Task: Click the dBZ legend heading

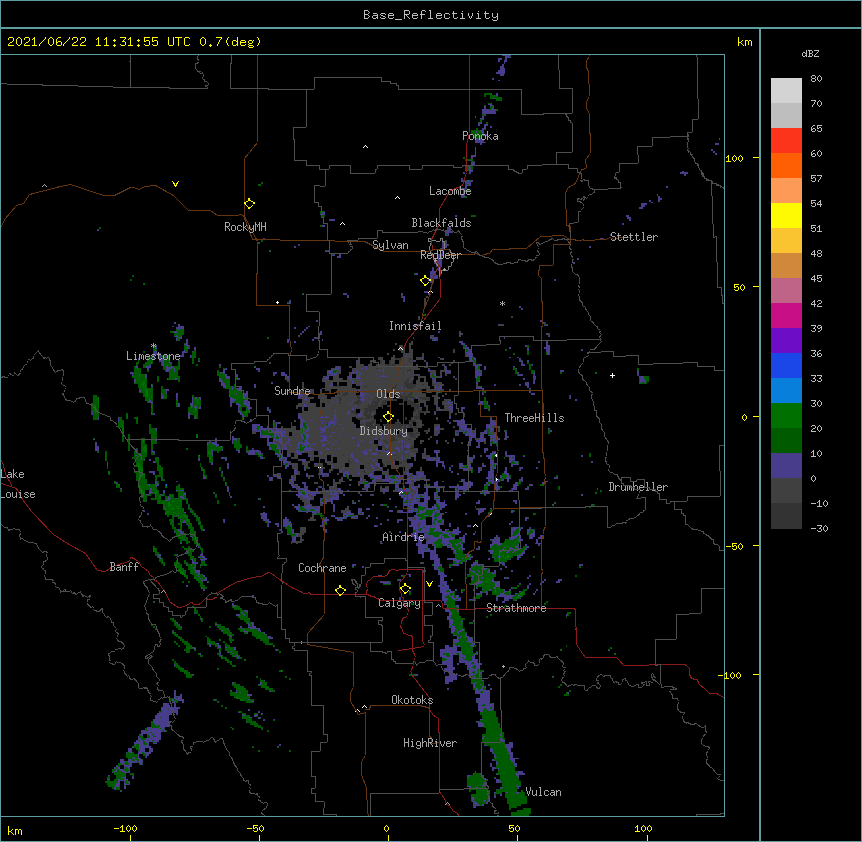Action: point(810,54)
